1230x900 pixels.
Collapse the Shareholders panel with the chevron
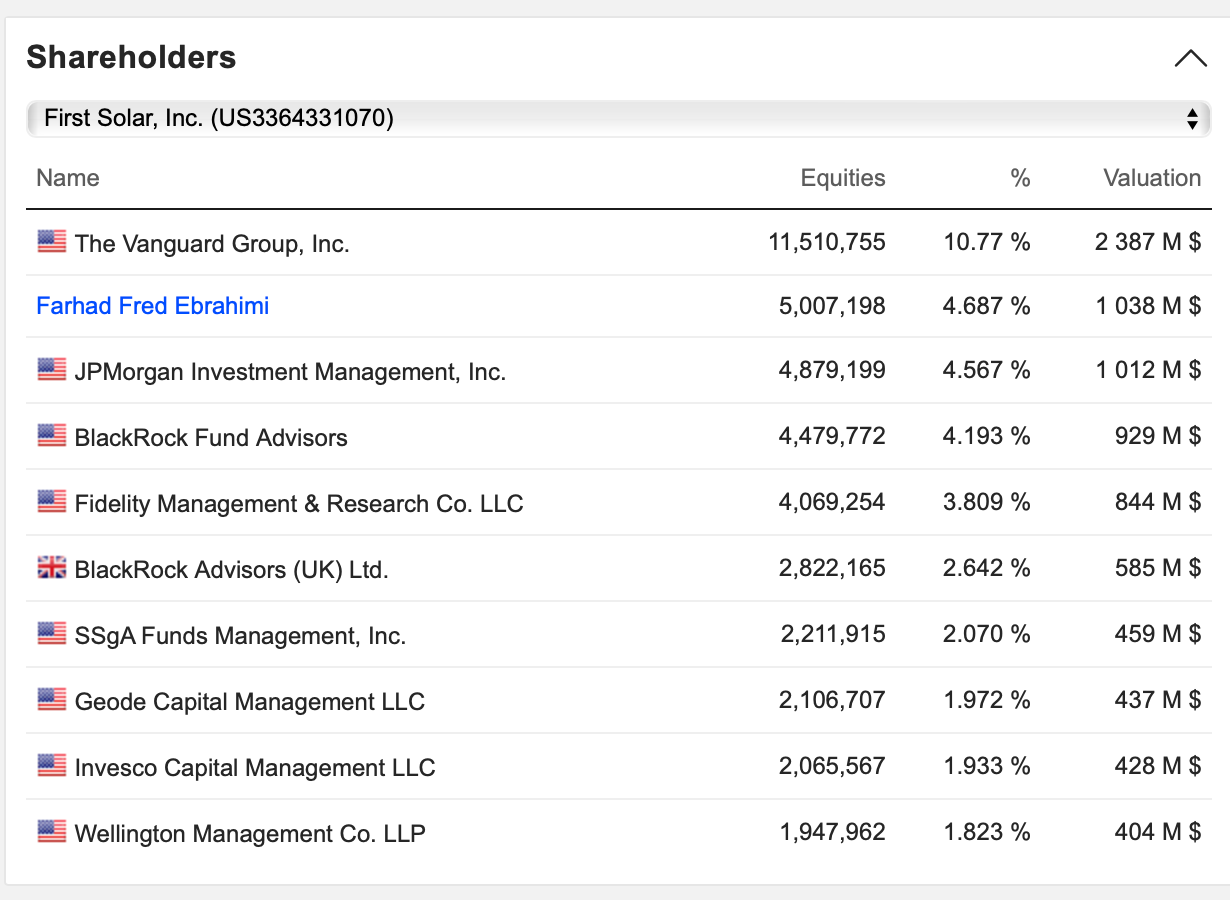pyautogui.click(x=1190, y=58)
